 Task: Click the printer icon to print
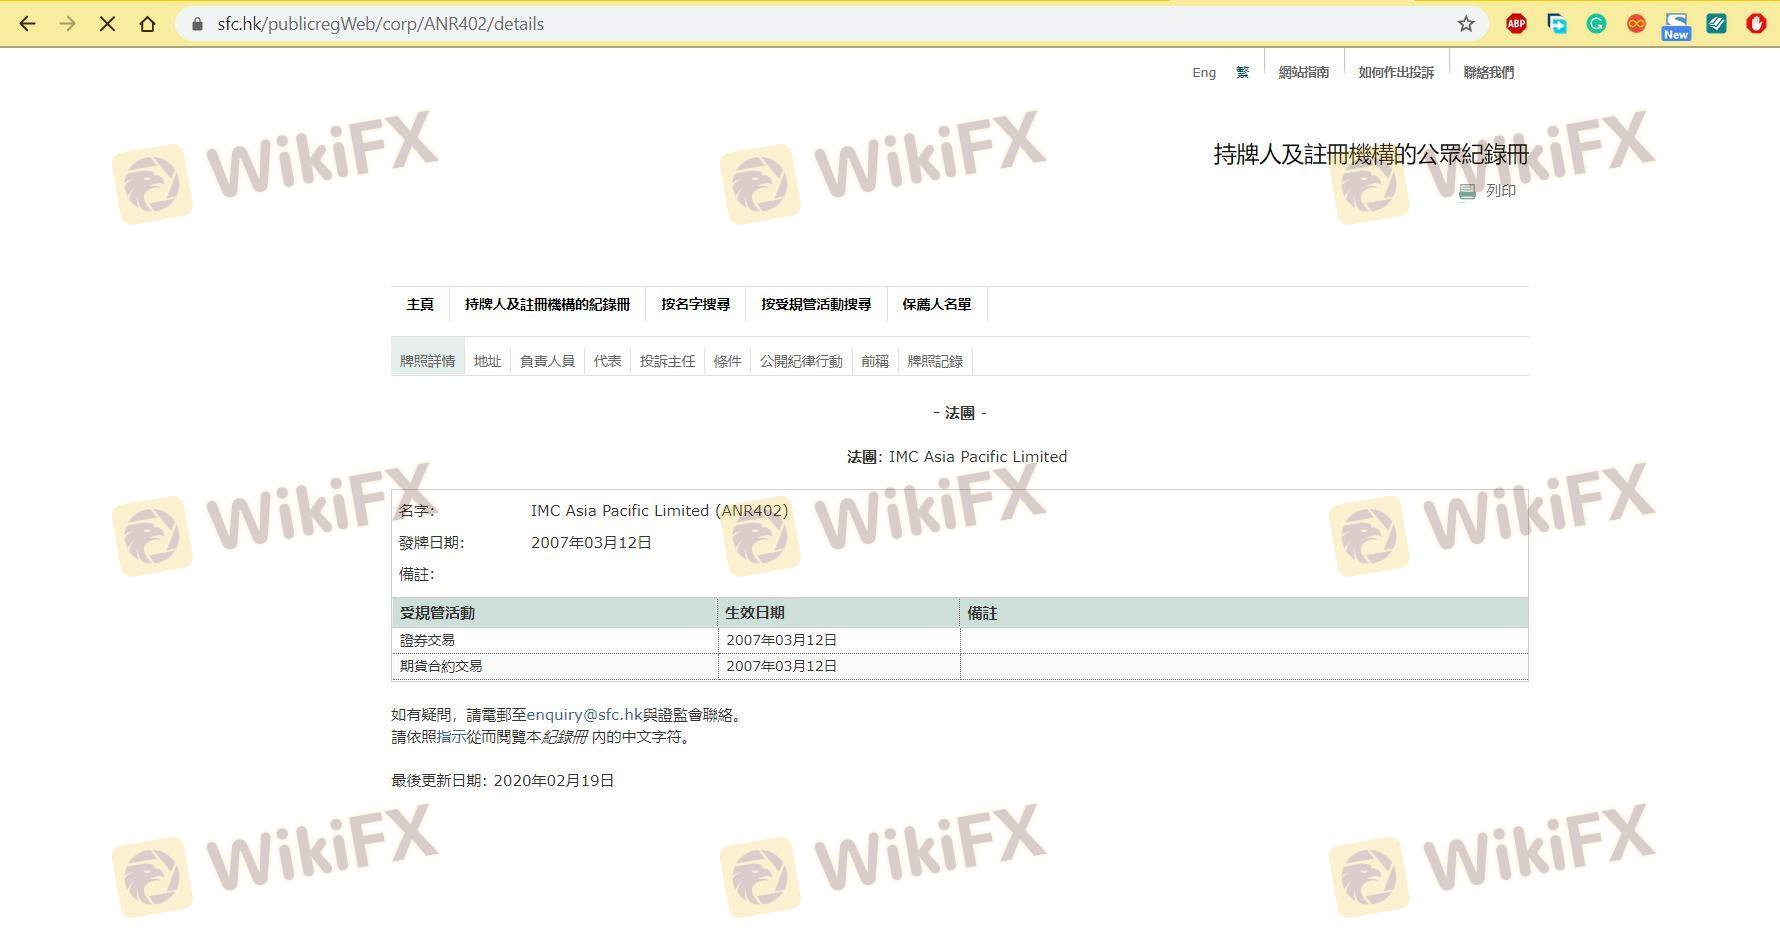[1467, 191]
